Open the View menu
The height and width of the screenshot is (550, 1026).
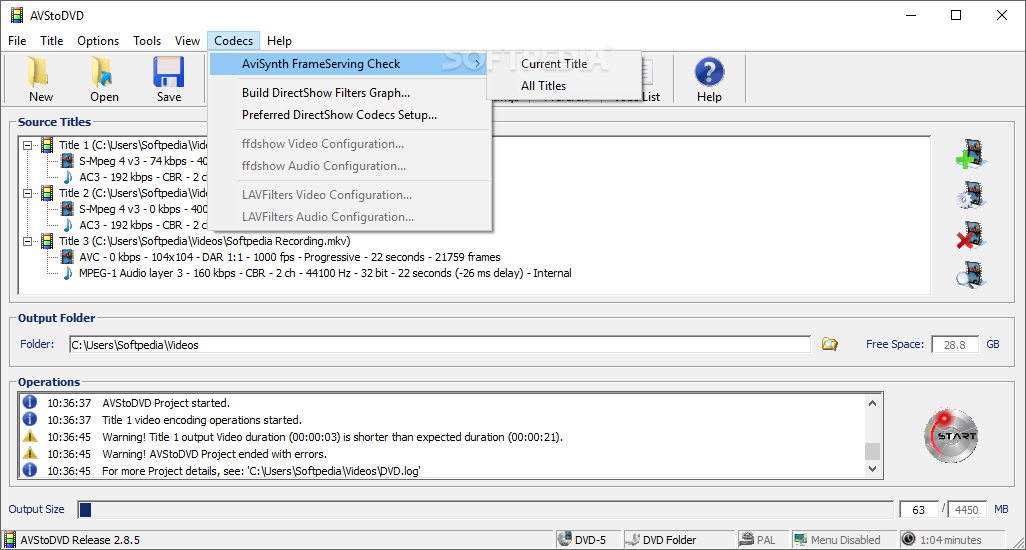pos(187,41)
